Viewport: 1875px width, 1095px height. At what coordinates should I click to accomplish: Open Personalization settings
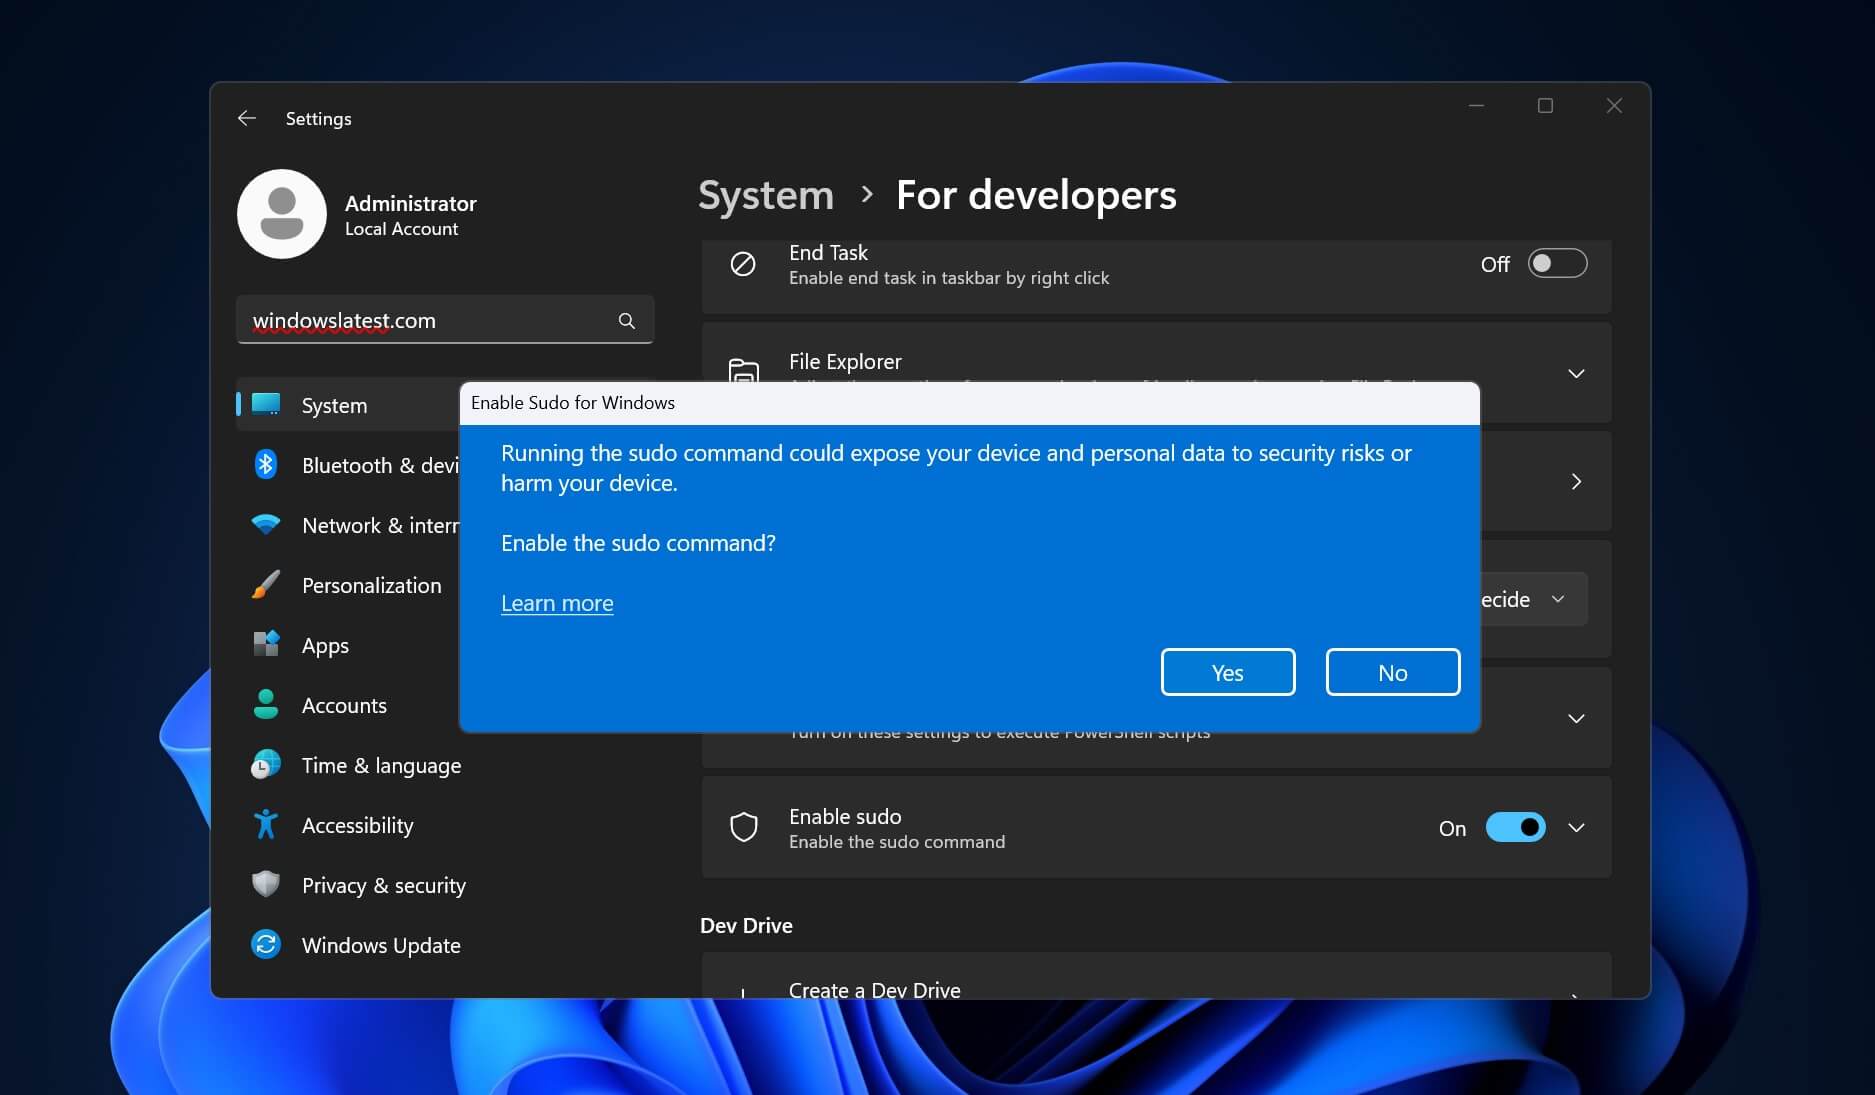click(265, 584)
